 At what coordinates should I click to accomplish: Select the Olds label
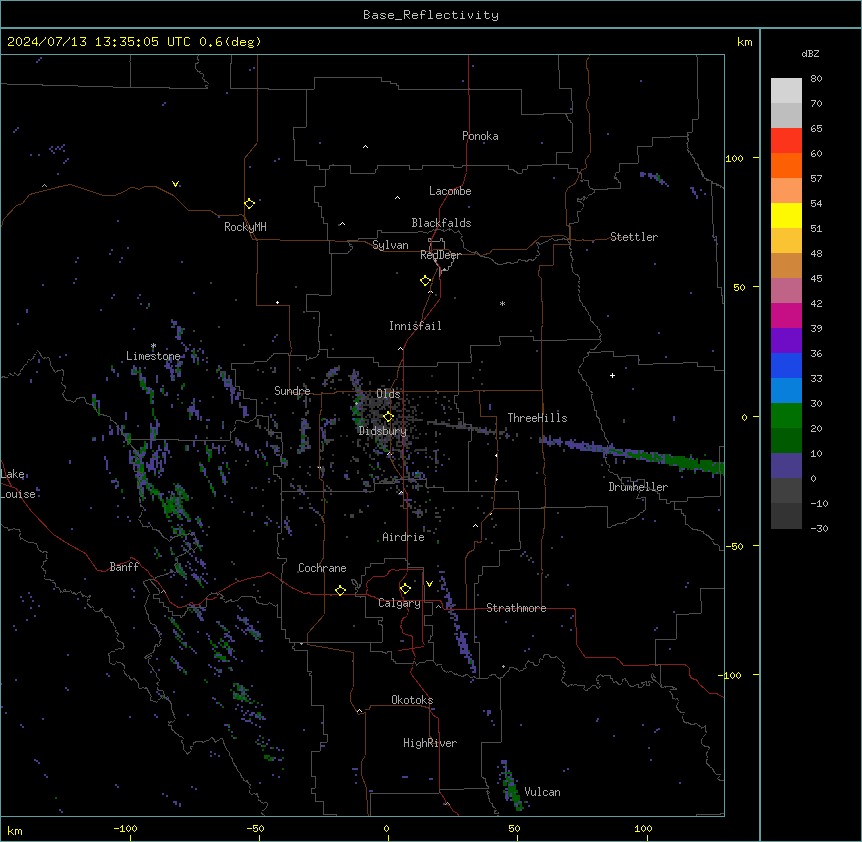tap(388, 394)
